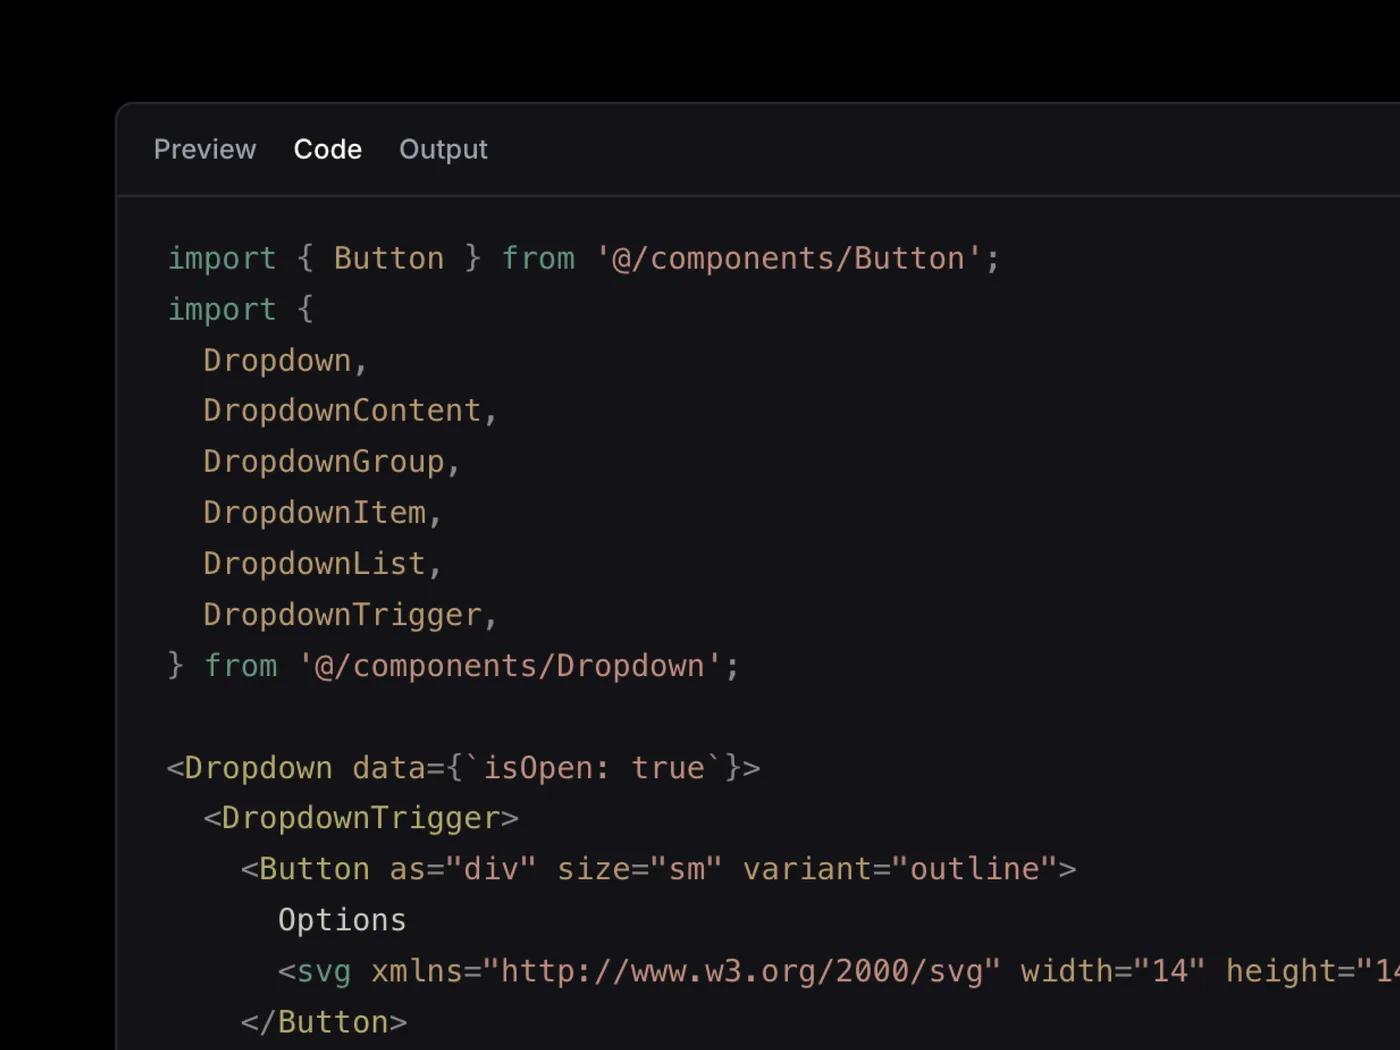The height and width of the screenshot is (1050, 1400).
Task: Click the variant="outline" attribute
Action: tap(900, 870)
